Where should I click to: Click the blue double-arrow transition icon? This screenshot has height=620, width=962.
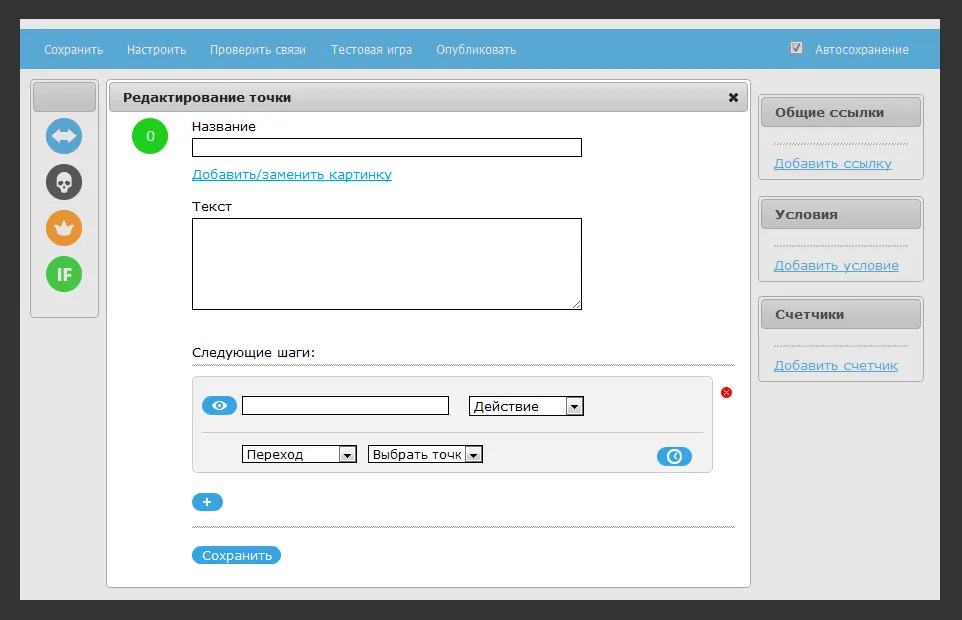[64, 136]
